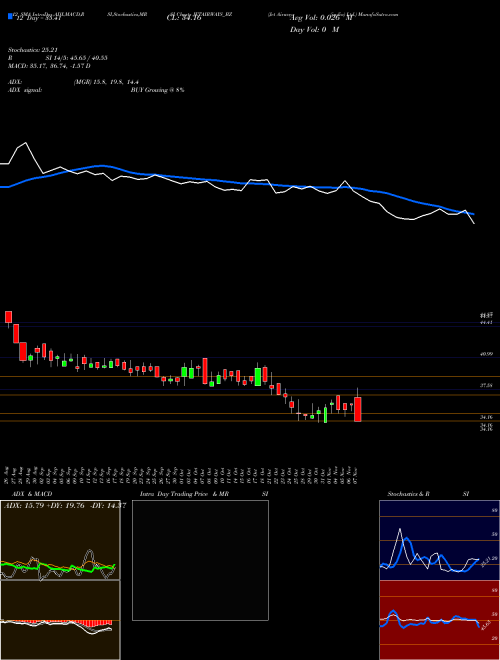
Task: Click the 'Avg Vol: 0.026 M' label
Action: tap(321, 18)
